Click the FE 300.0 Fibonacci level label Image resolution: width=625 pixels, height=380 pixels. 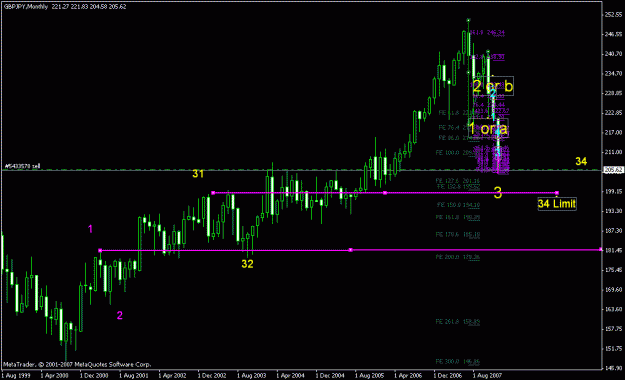(x=458, y=362)
